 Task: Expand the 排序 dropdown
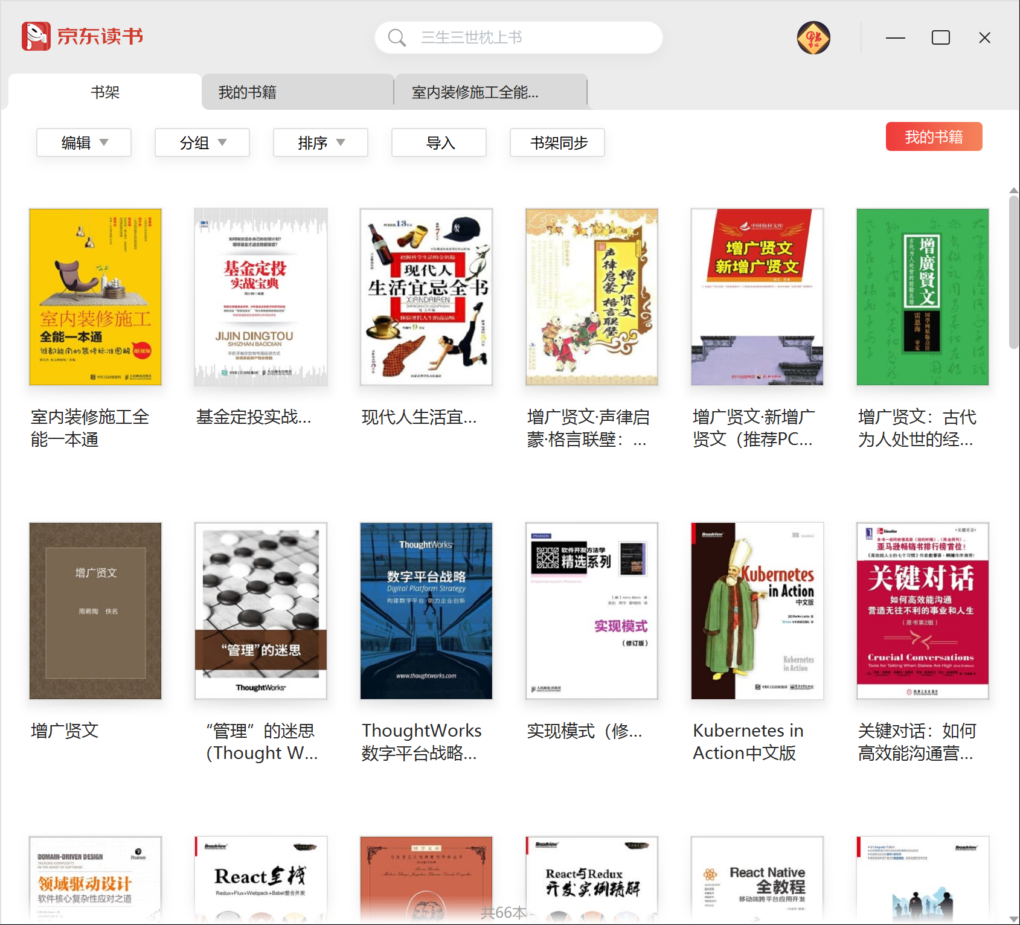pos(321,142)
